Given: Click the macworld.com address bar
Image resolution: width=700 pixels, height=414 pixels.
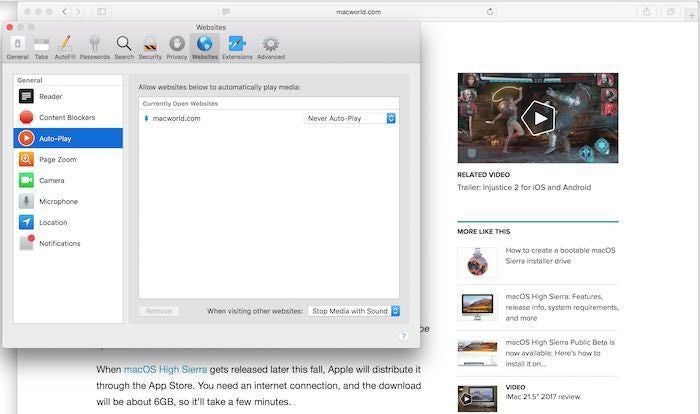Looking at the screenshot, I should click(358, 12).
